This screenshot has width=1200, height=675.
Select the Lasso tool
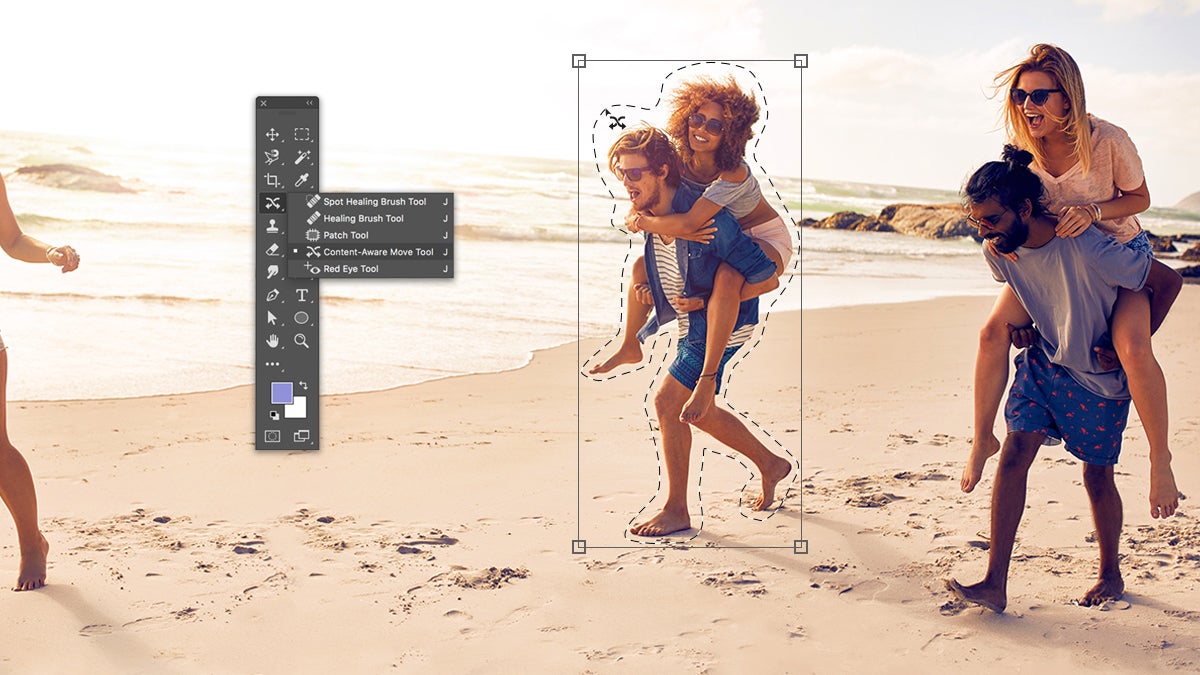pos(272,156)
